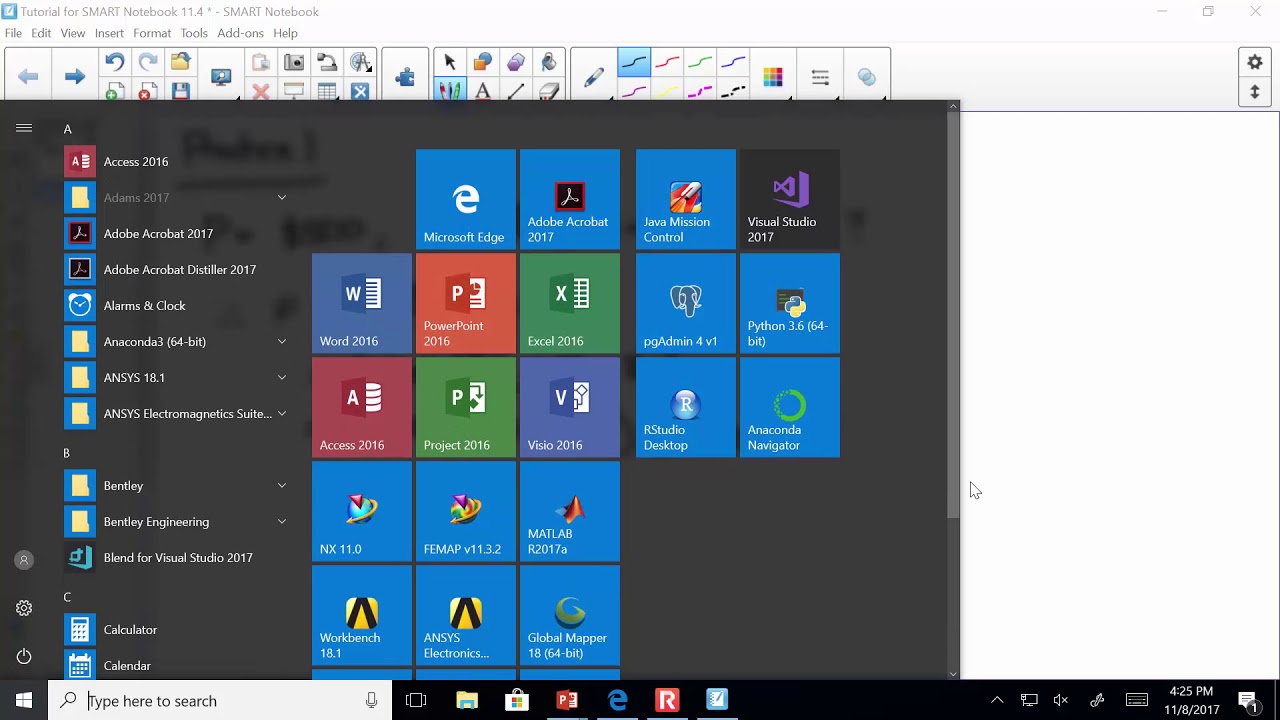1280x720 pixels.
Task: Open a file with the folder icon
Action: point(181,63)
